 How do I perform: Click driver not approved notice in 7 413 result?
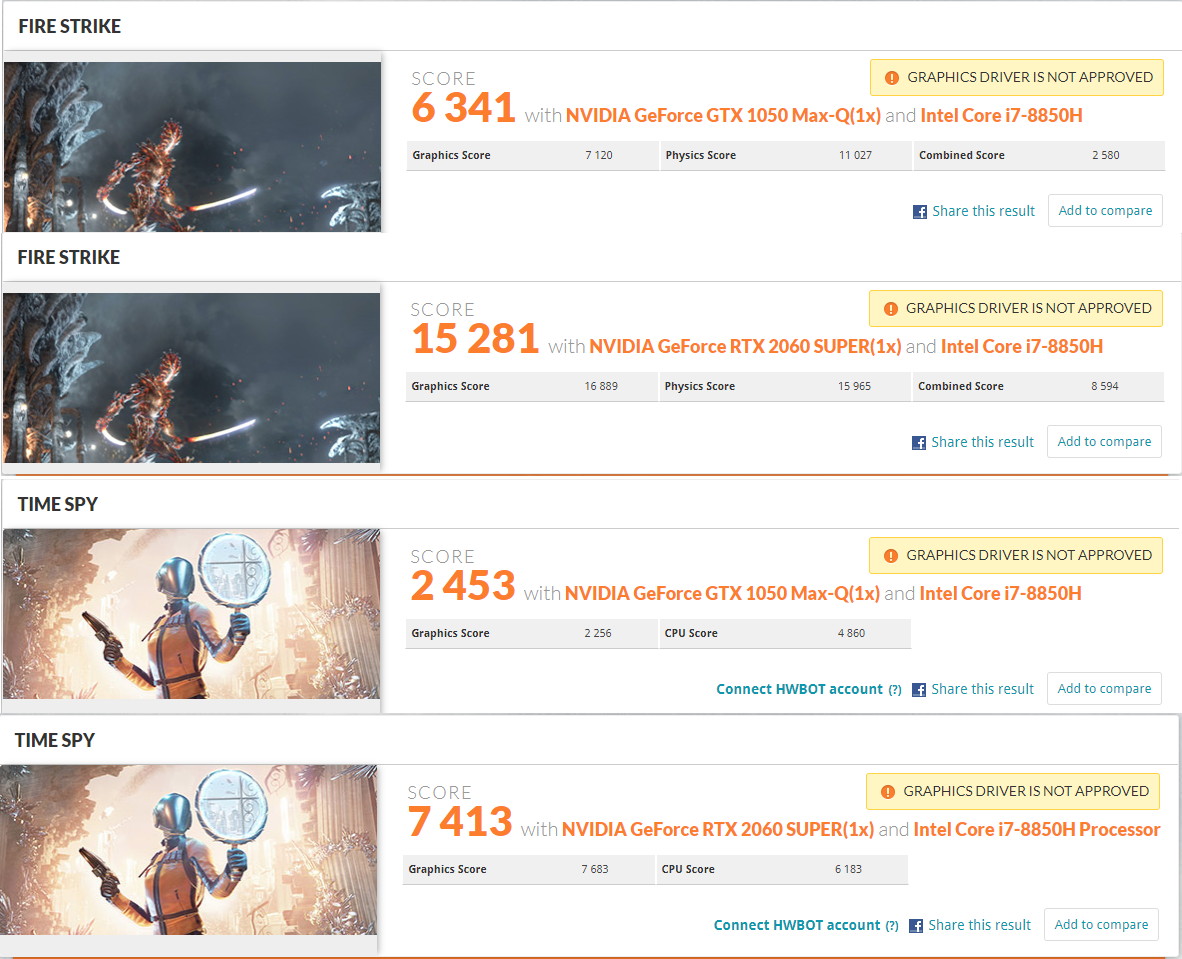(1012, 792)
